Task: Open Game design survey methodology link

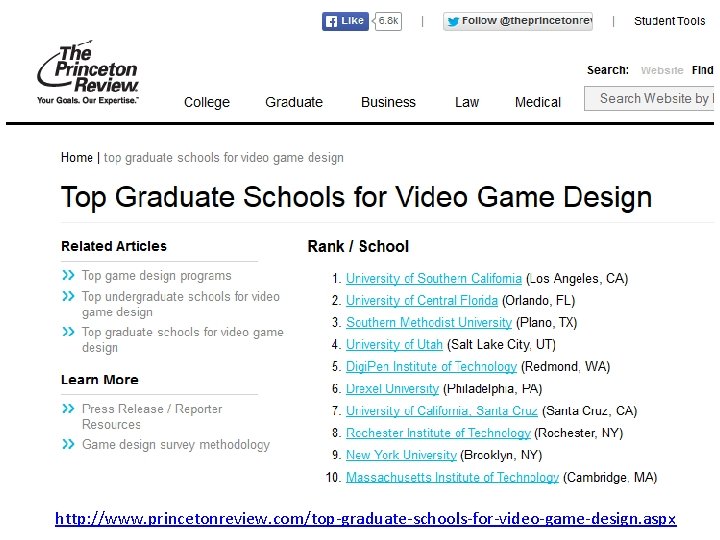Action: [176, 444]
